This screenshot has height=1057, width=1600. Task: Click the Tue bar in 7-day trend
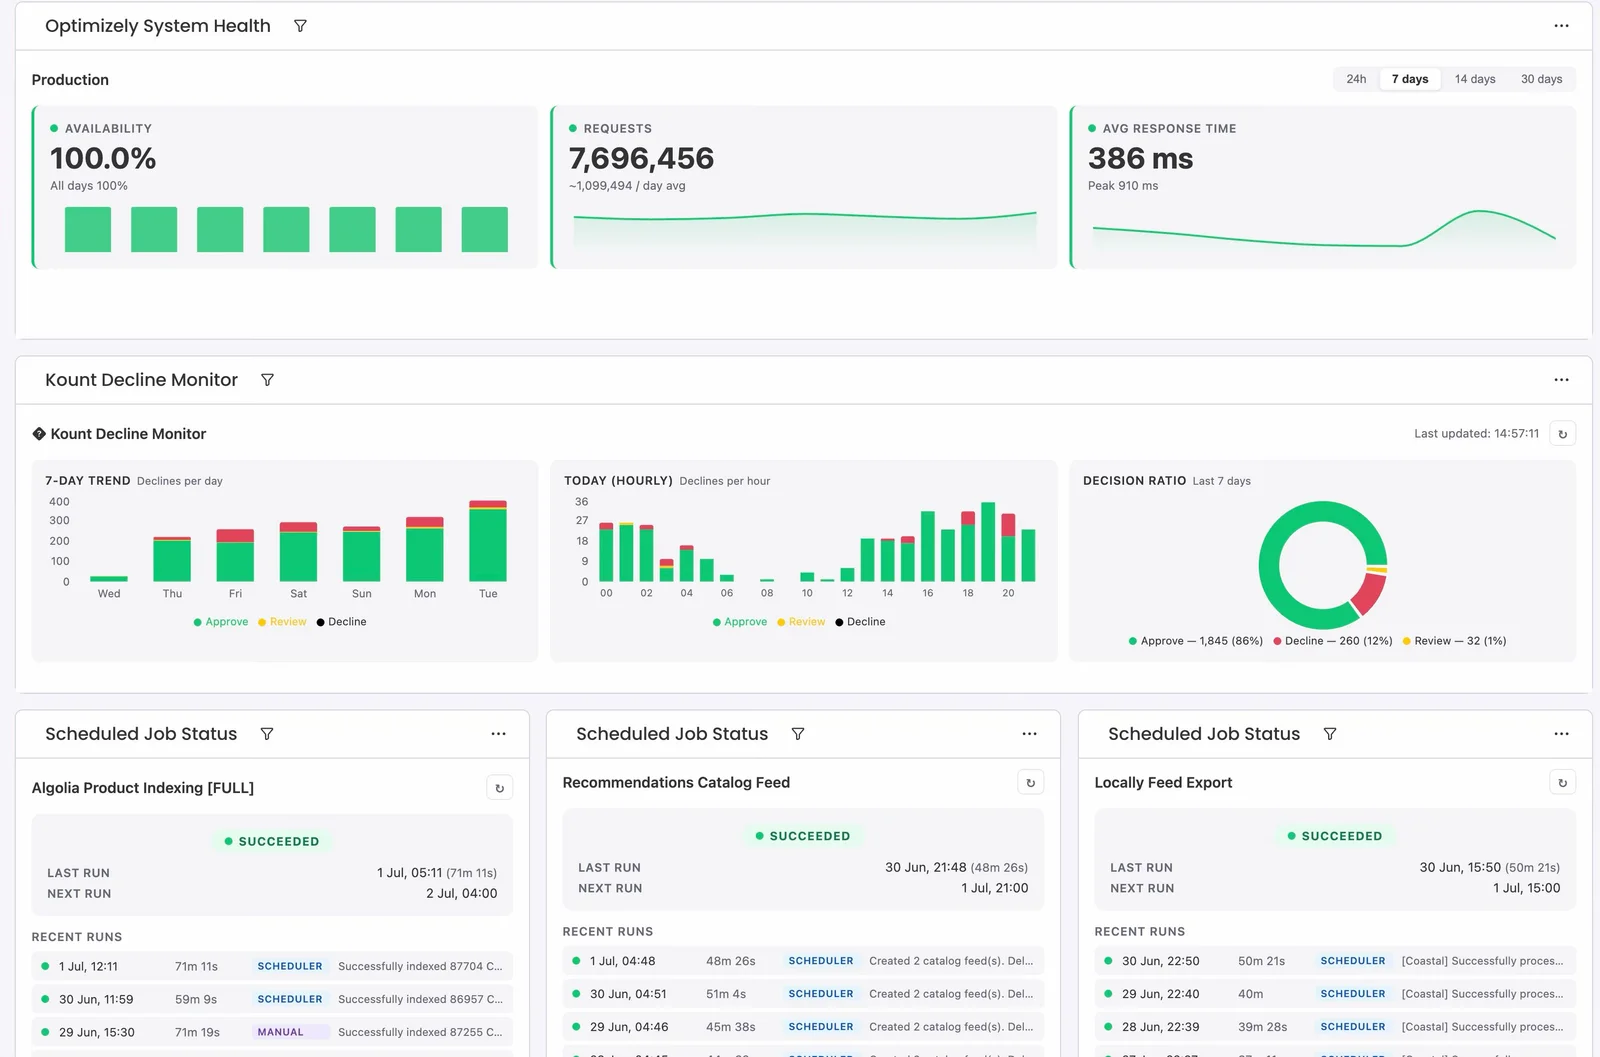488,541
